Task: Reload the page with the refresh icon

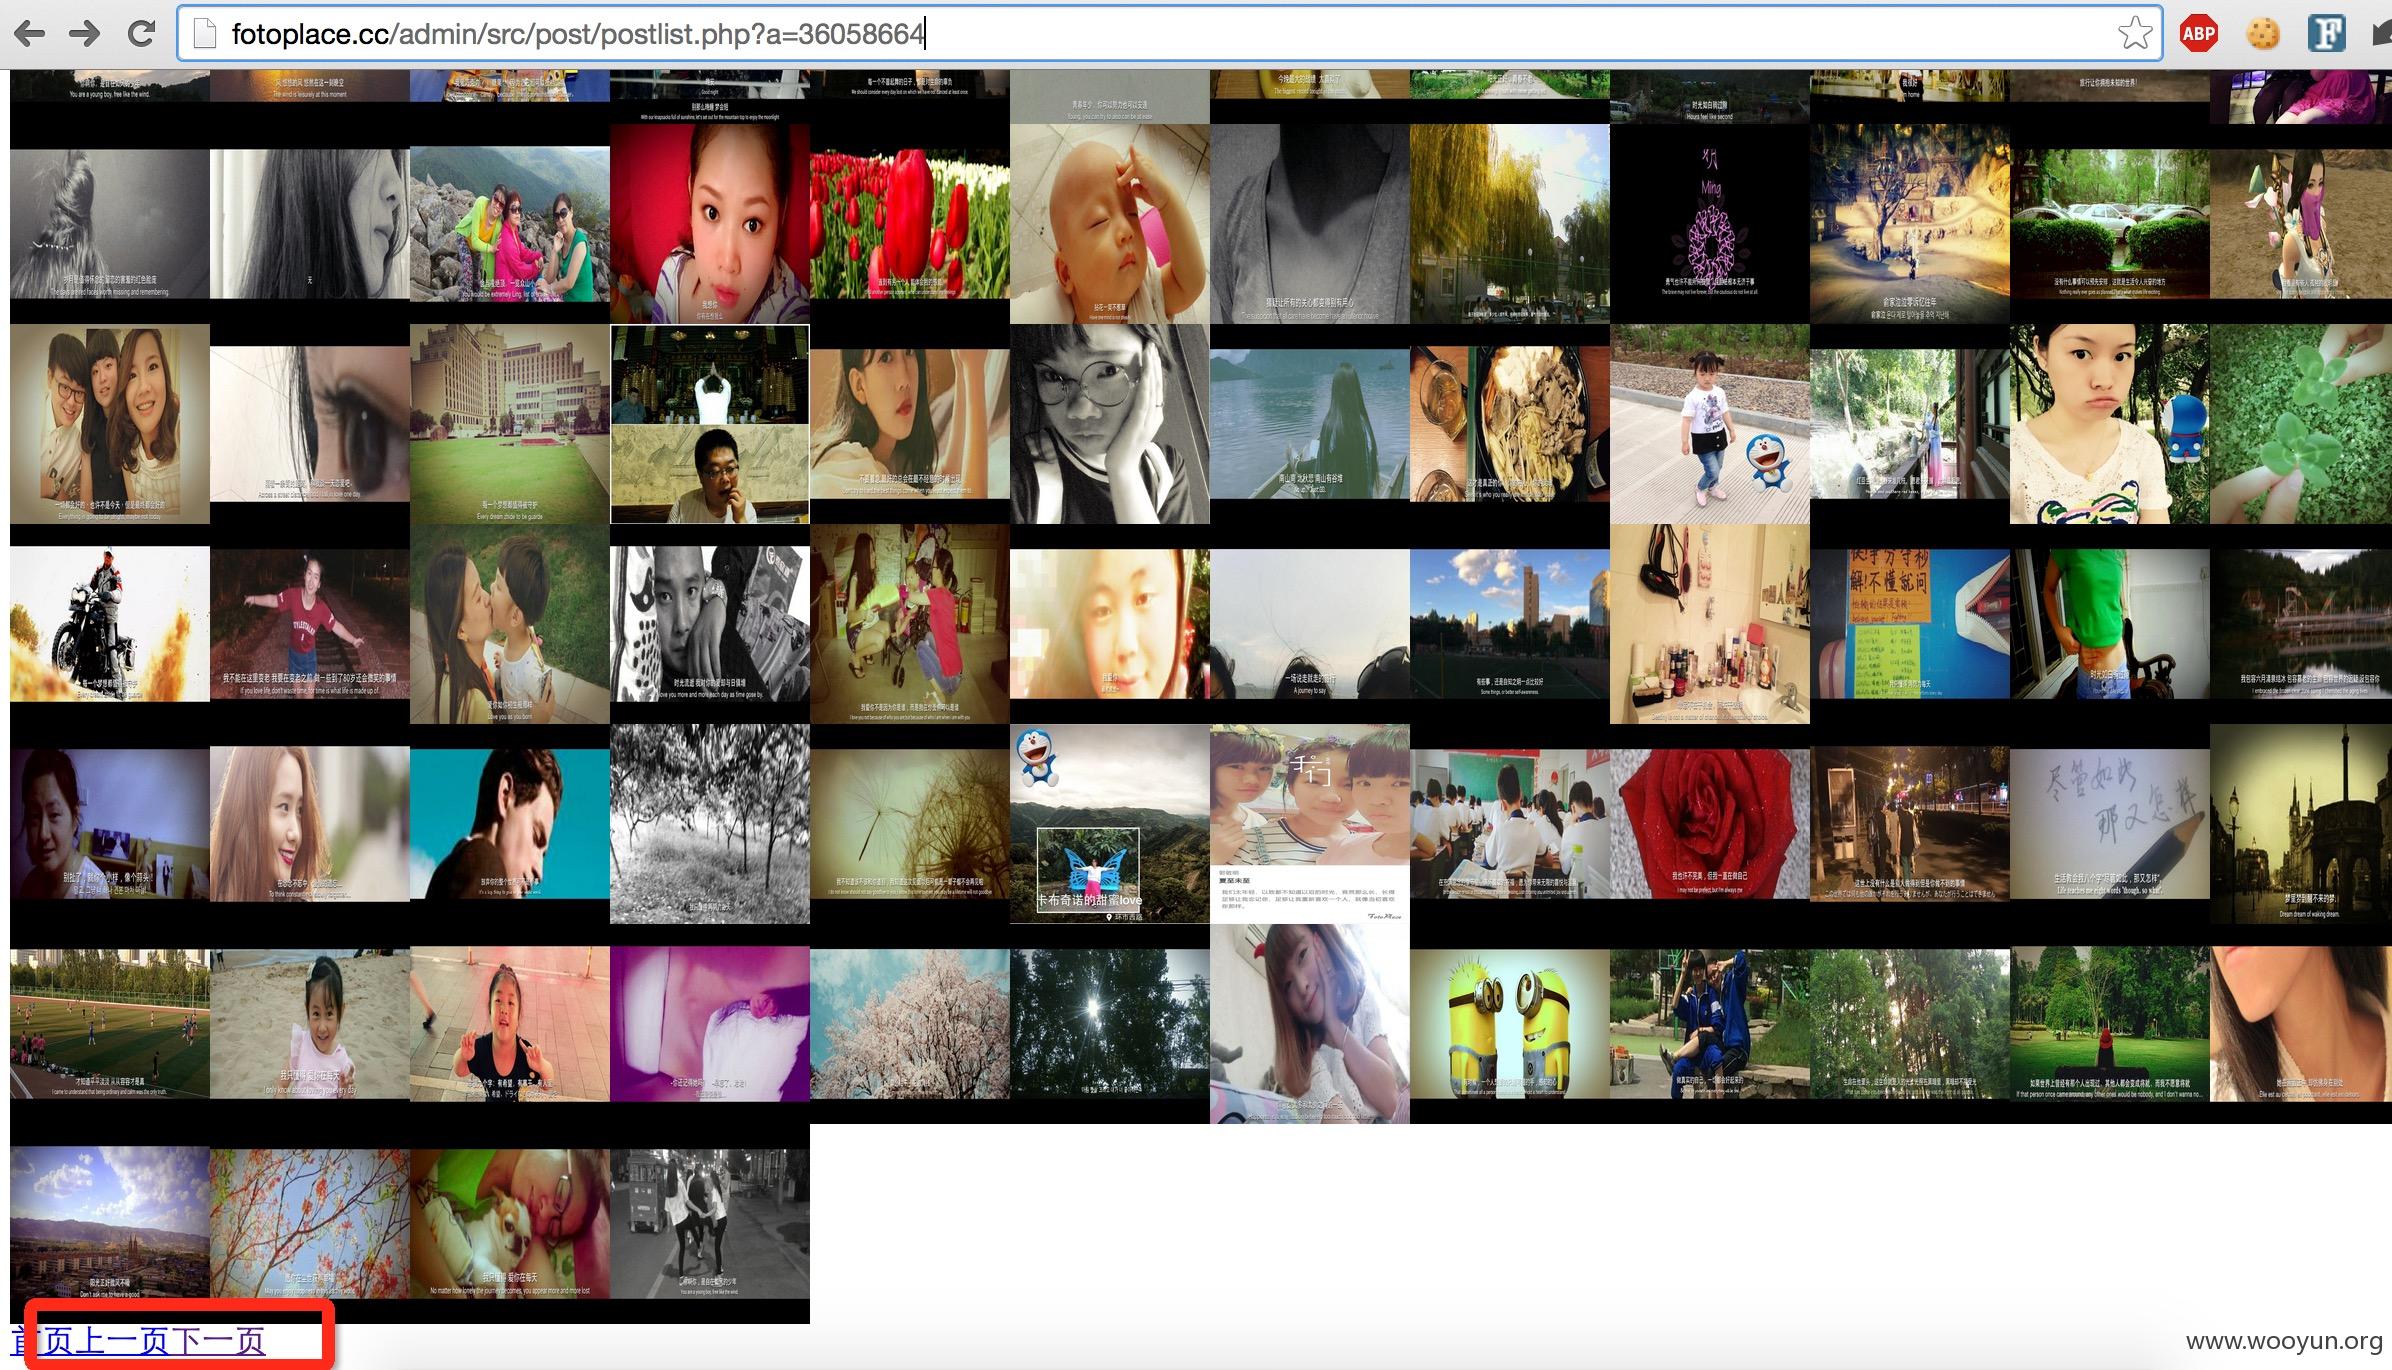Action: point(141,34)
